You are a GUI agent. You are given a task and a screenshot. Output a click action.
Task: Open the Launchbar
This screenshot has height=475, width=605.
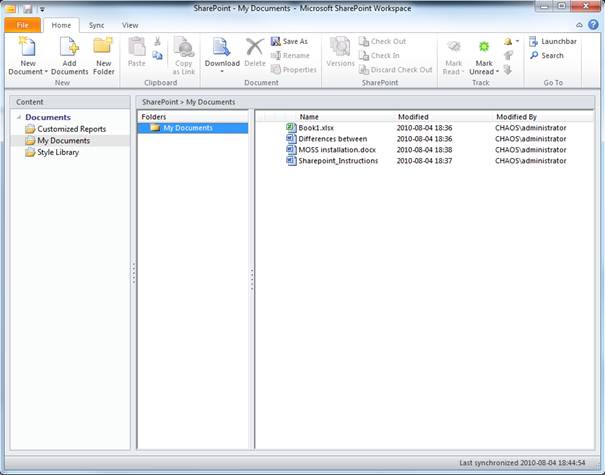(553, 41)
